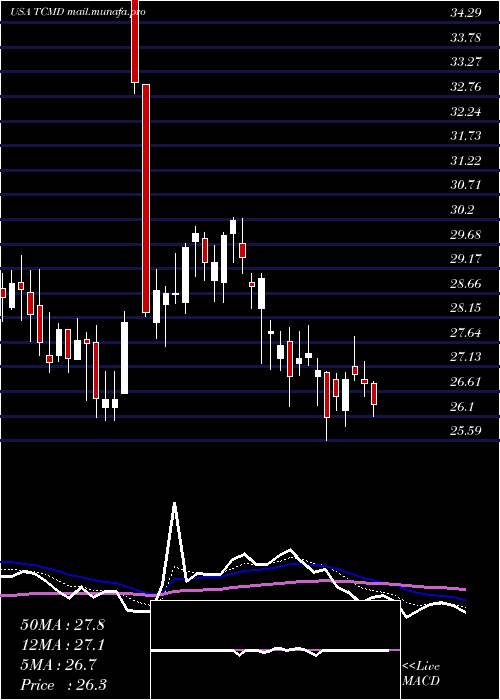
Task: Click the <<Live MACD label
Action: coord(421,674)
